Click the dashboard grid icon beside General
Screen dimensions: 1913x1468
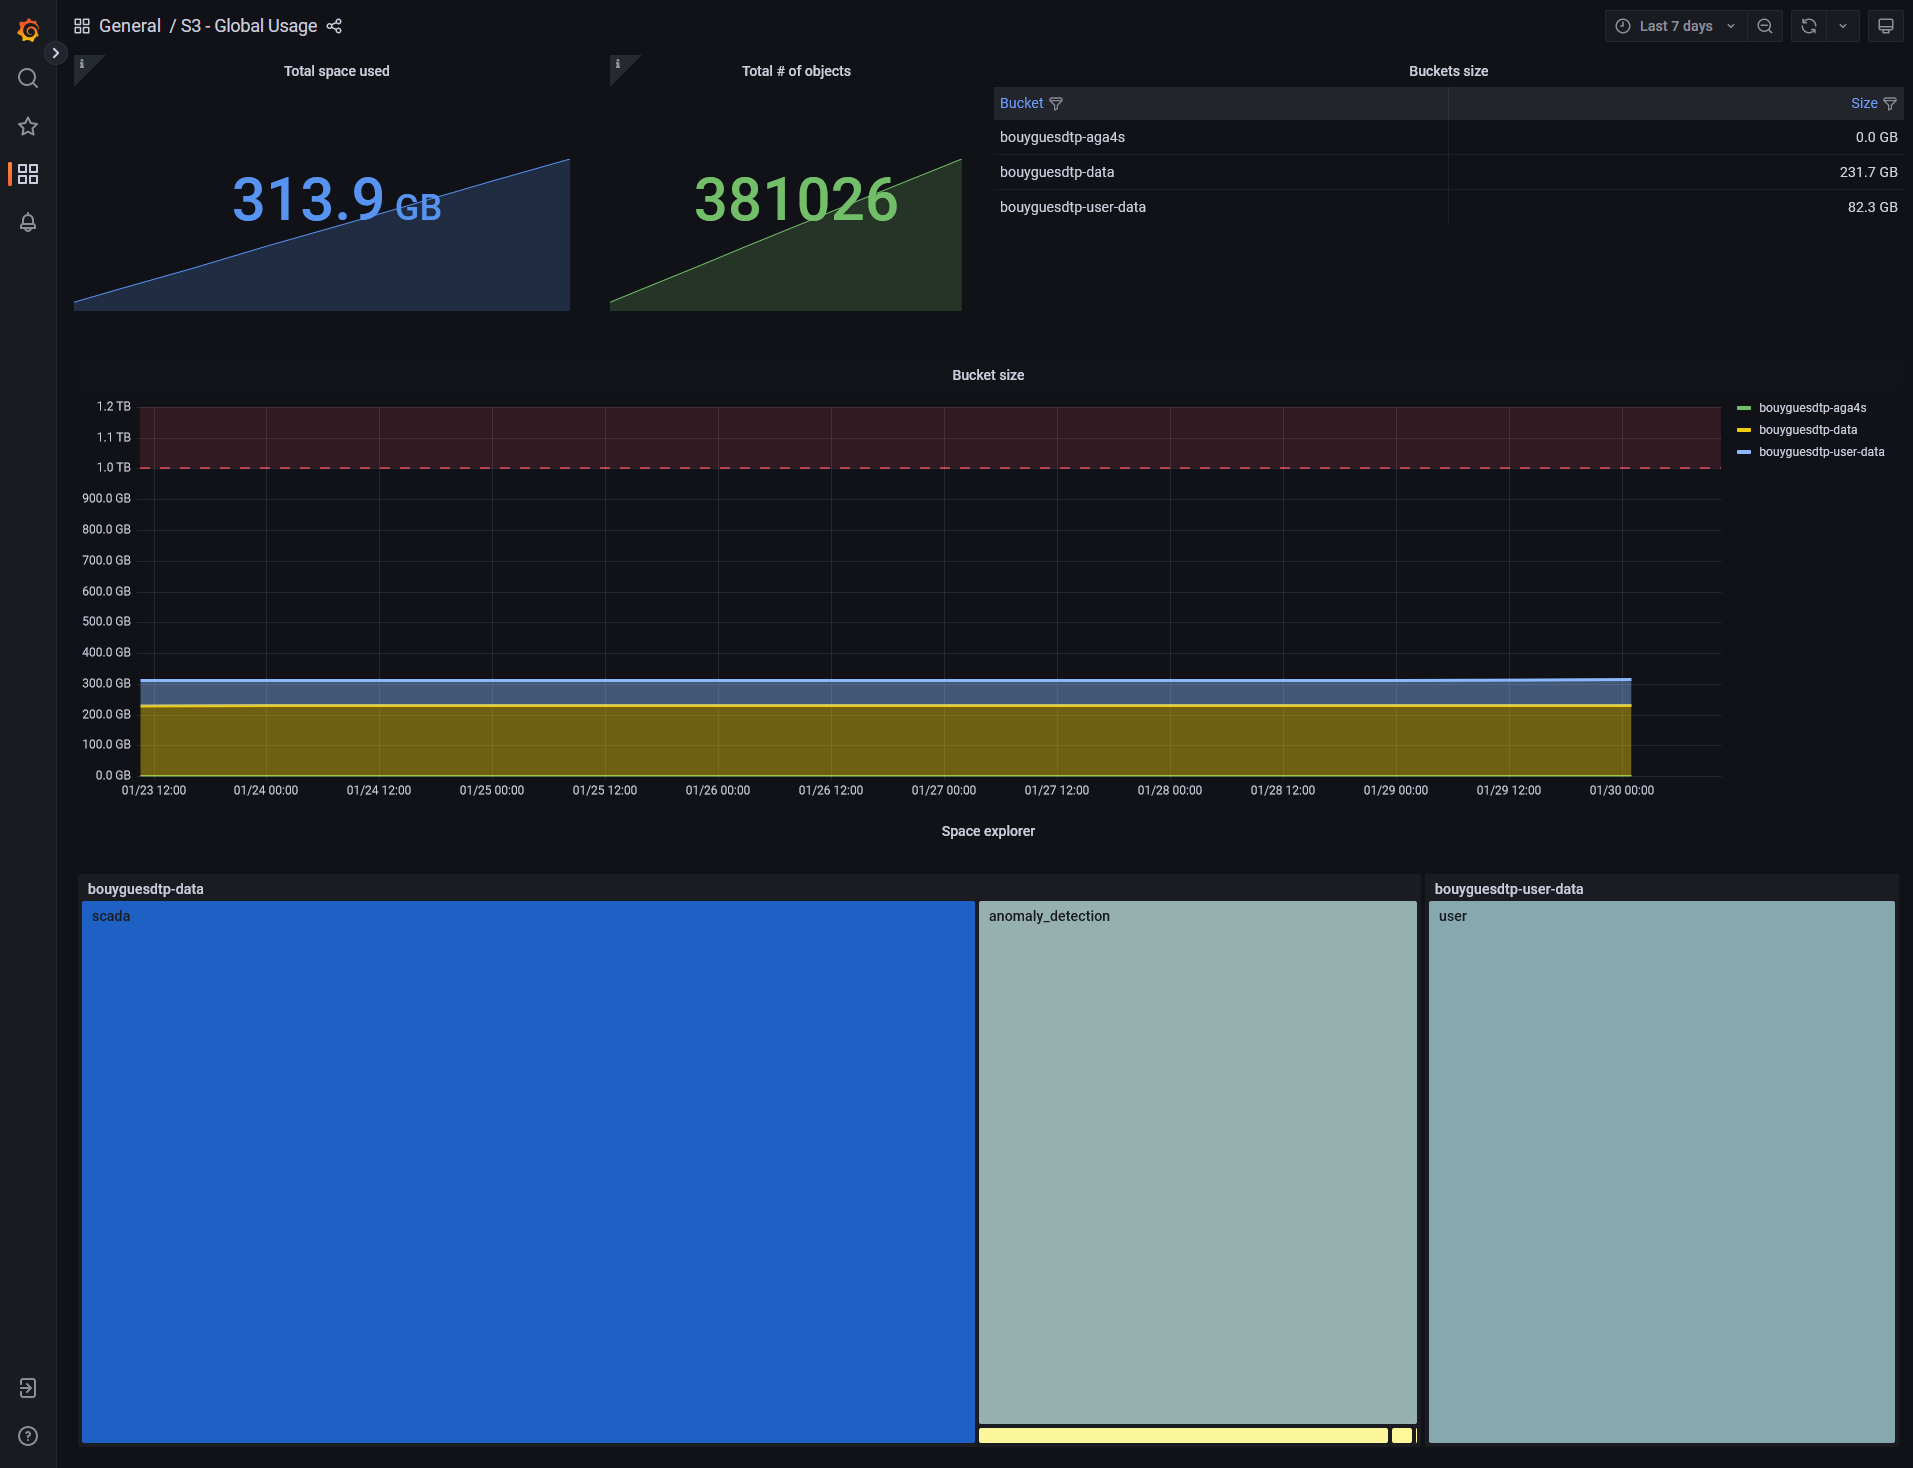pyautogui.click(x=82, y=26)
